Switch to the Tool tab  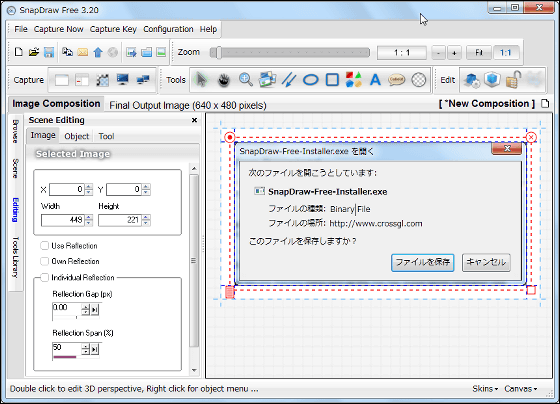coord(106,136)
